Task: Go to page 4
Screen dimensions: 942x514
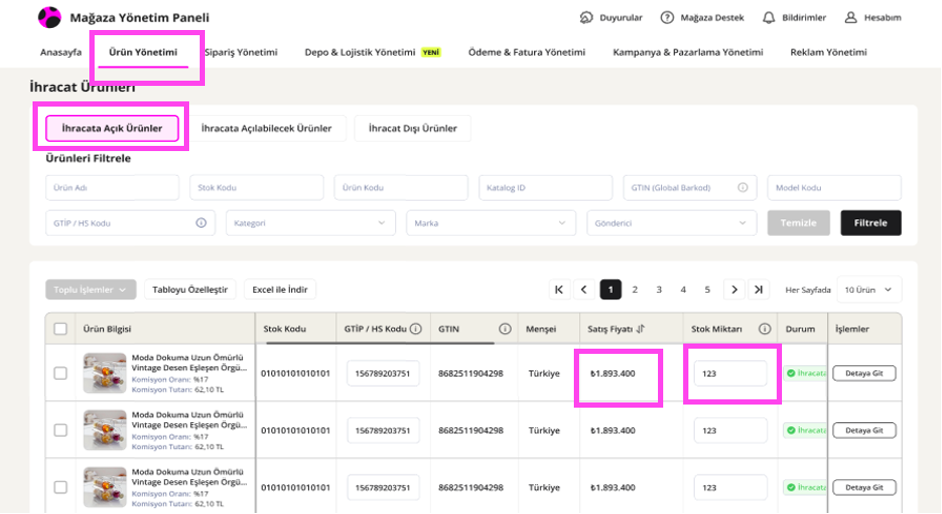Action: (683, 289)
